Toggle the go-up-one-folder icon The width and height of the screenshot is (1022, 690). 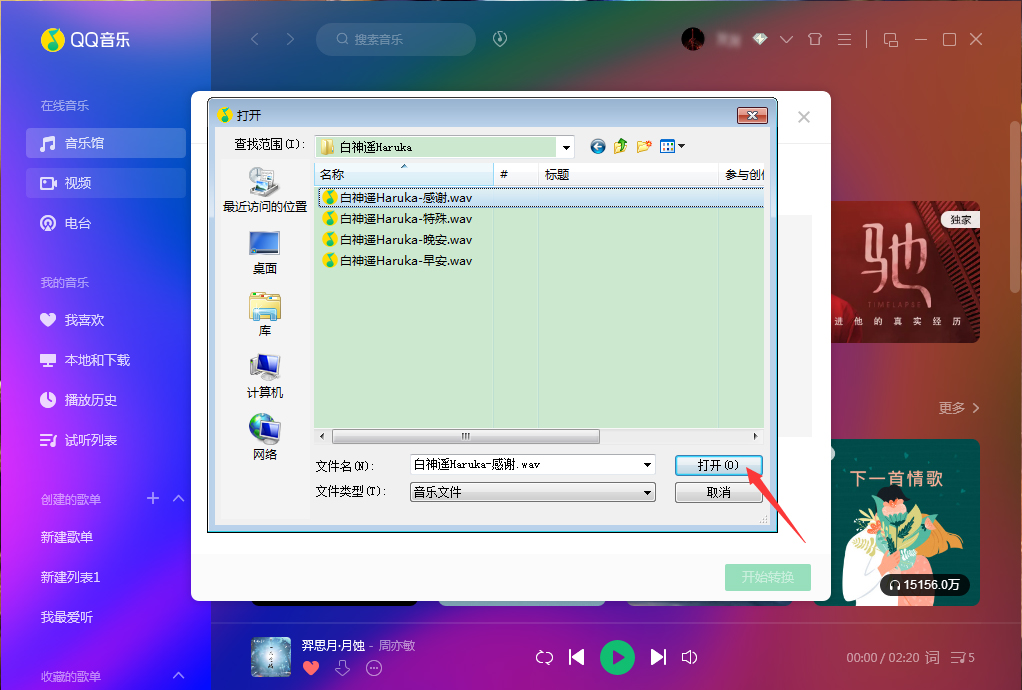point(620,145)
